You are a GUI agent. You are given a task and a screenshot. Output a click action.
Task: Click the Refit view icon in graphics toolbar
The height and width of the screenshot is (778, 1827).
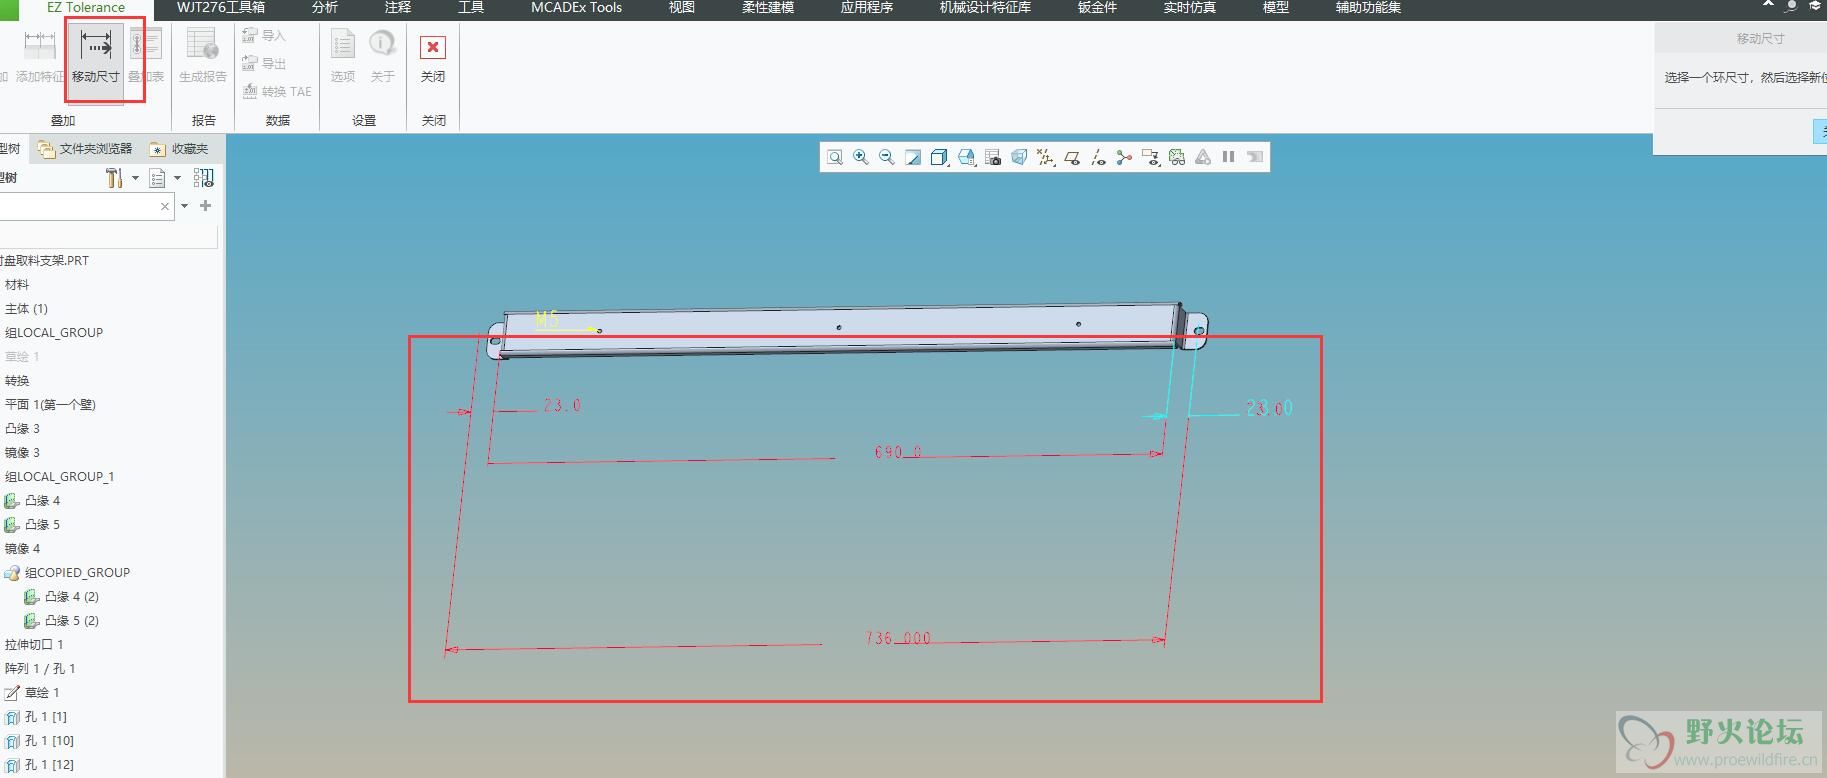tap(835, 157)
